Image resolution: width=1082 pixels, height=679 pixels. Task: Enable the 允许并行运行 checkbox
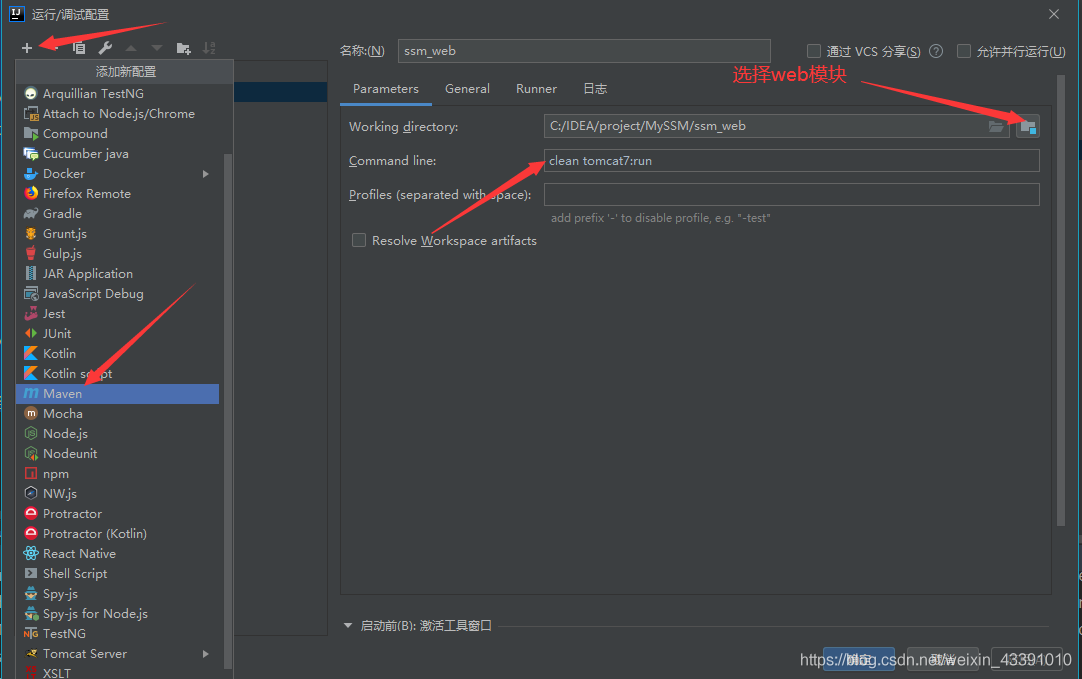[964, 51]
